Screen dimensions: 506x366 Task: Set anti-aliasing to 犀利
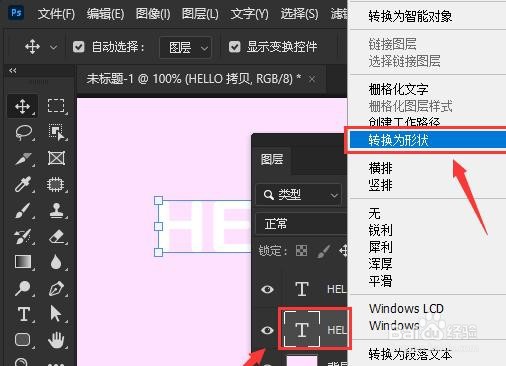(x=380, y=247)
